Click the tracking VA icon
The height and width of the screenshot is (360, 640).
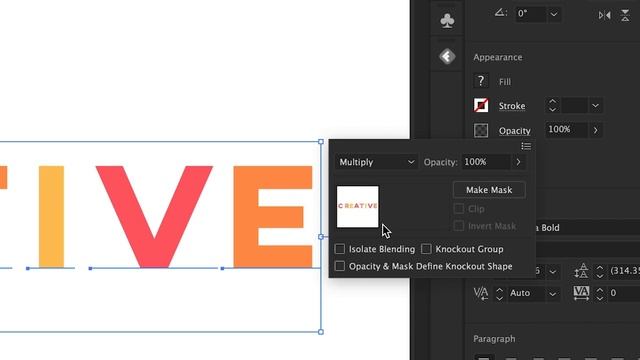pos(581,293)
